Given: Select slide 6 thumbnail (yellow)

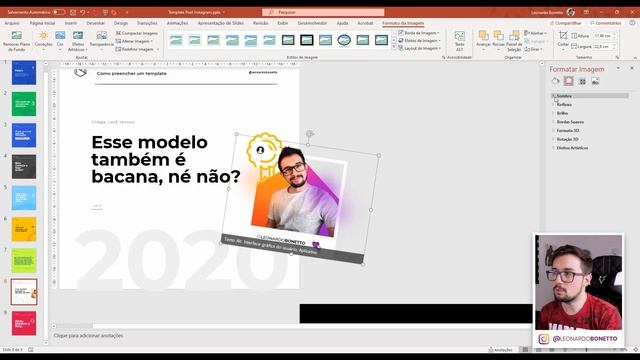Looking at the screenshot, I should click(x=24, y=229).
